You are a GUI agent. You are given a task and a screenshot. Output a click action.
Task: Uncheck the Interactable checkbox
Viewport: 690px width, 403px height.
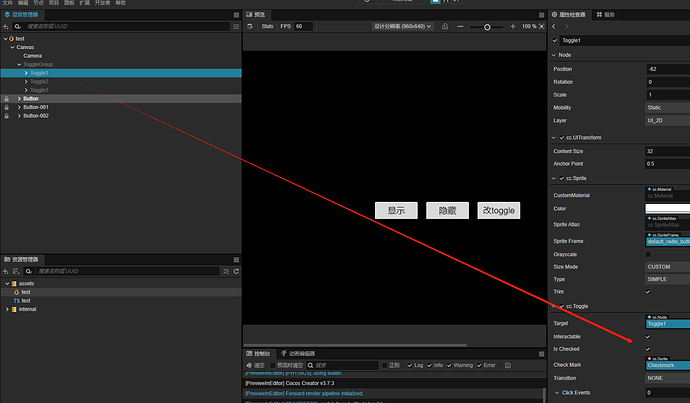(648, 337)
